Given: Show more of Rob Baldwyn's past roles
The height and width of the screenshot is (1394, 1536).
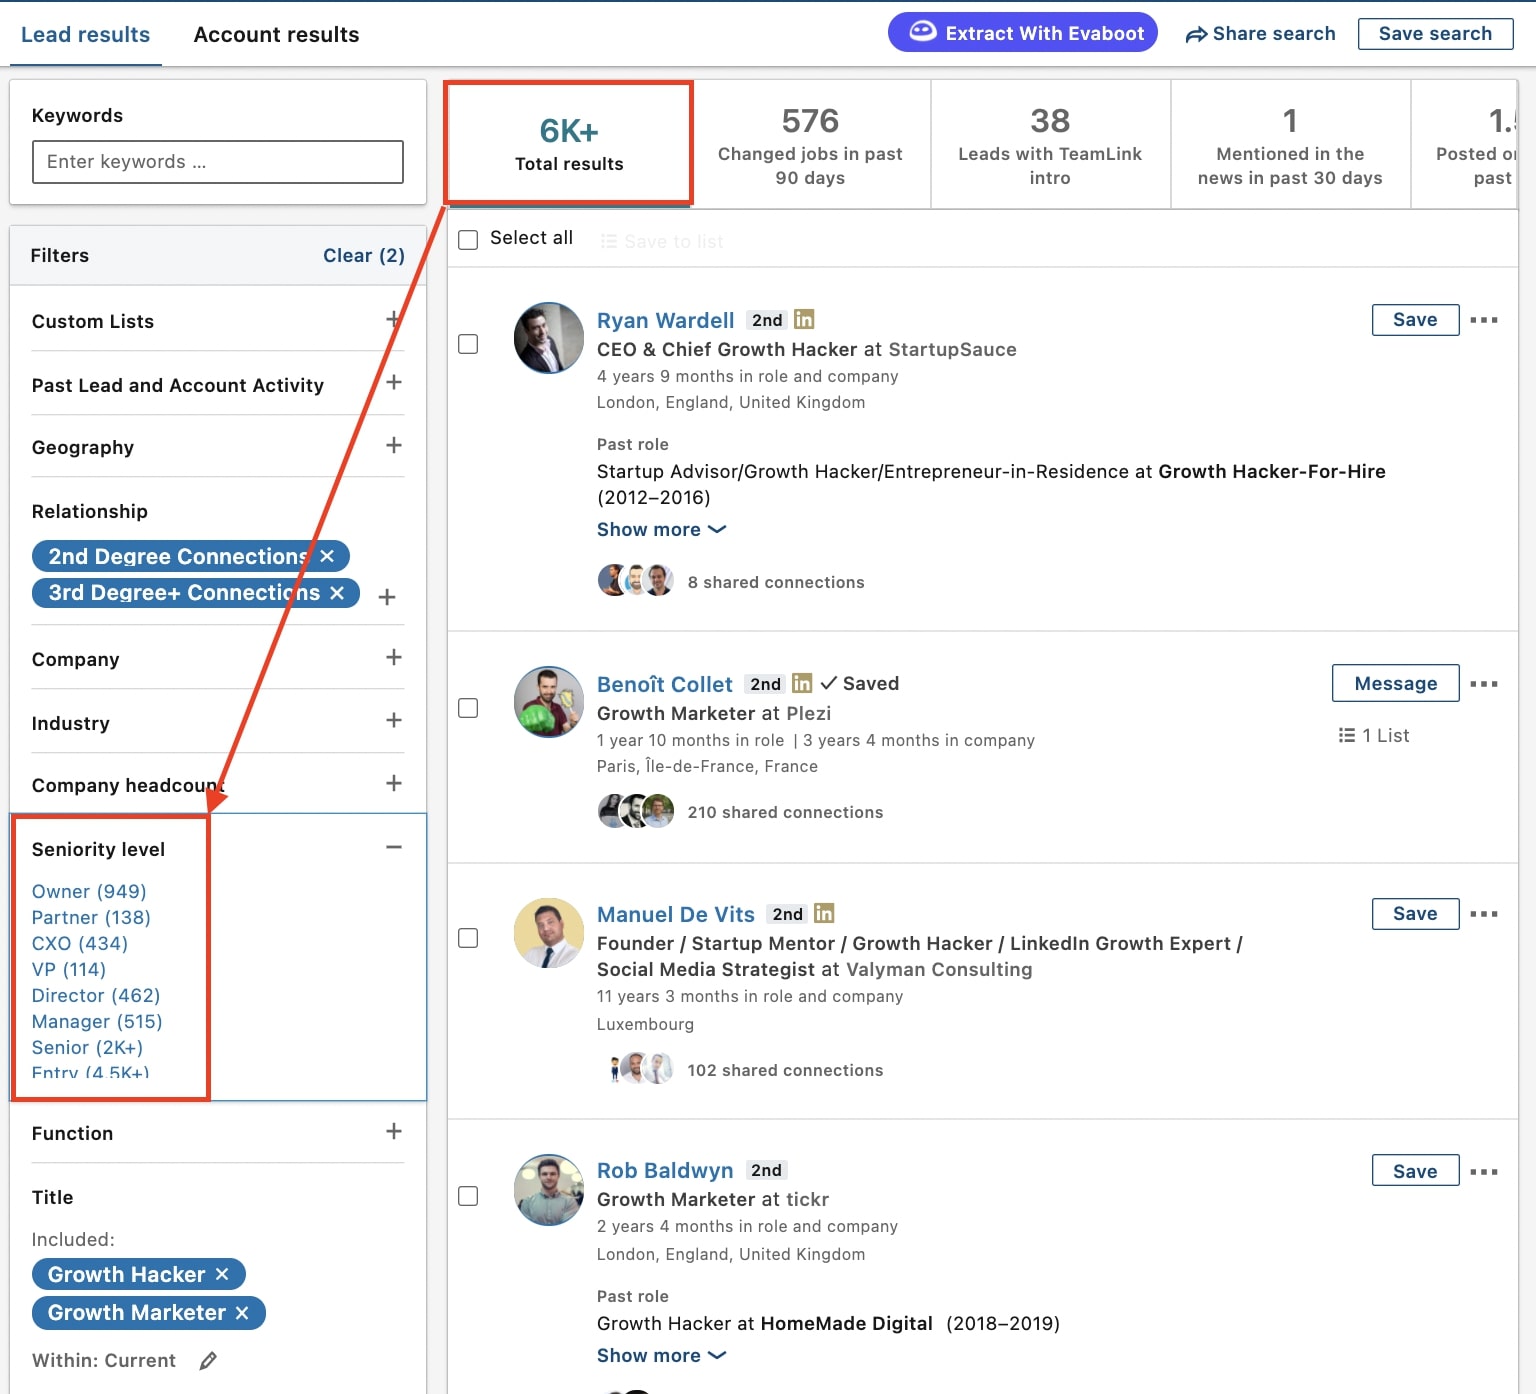Looking at the screenshot, I should 661,1356.
